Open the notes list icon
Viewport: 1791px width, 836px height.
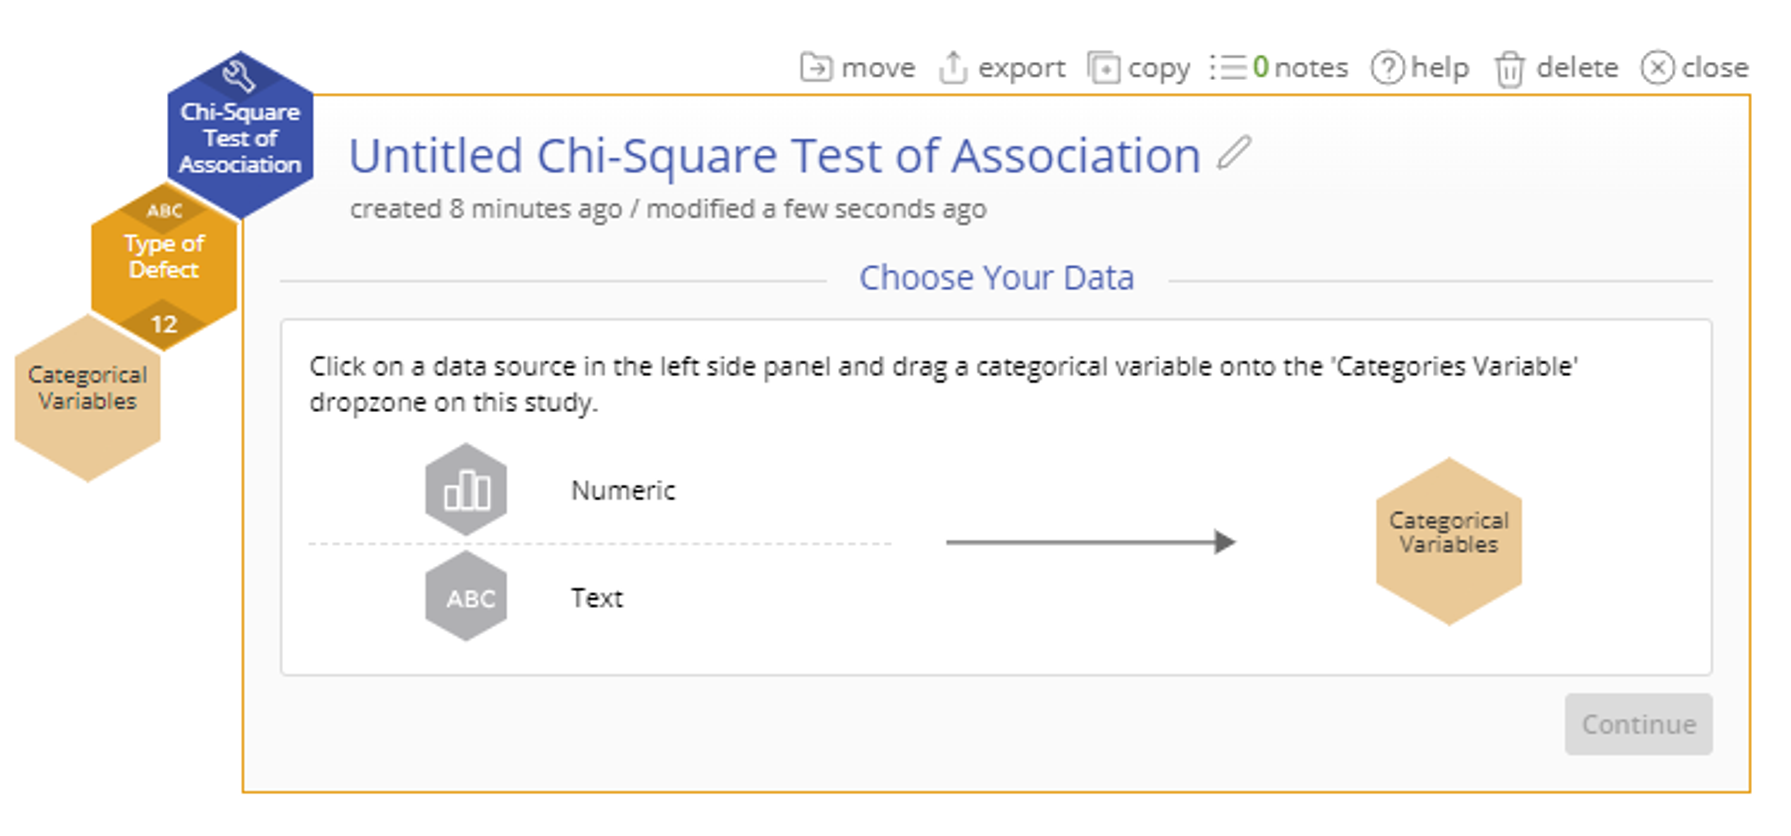click(x=1227, y=68)
